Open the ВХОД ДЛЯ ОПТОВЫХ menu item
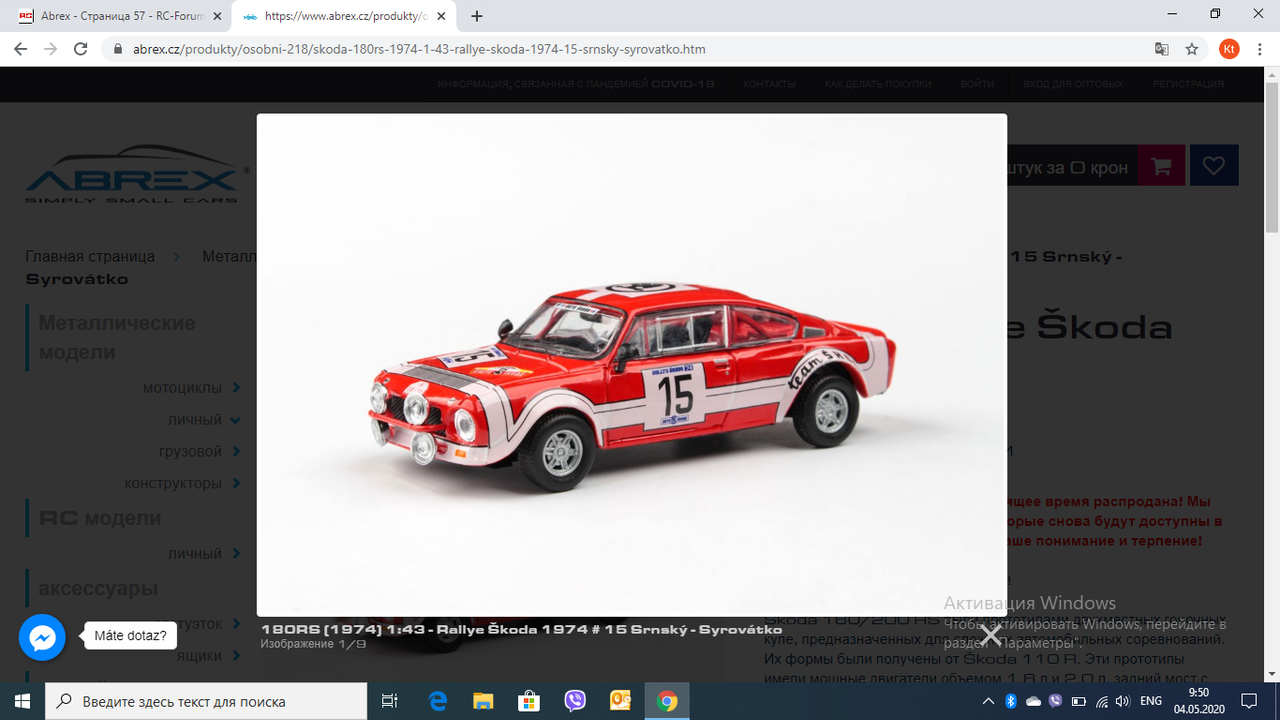This screenshot has width=1280, height=720. (x=1073, y=84)
